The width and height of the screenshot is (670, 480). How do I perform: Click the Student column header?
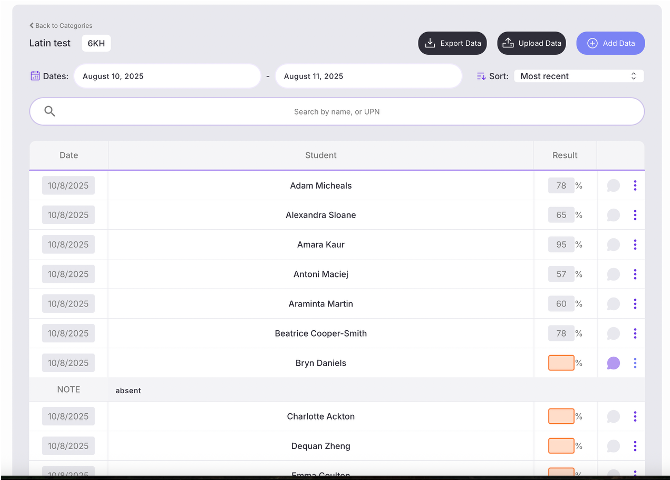[320, 155]
